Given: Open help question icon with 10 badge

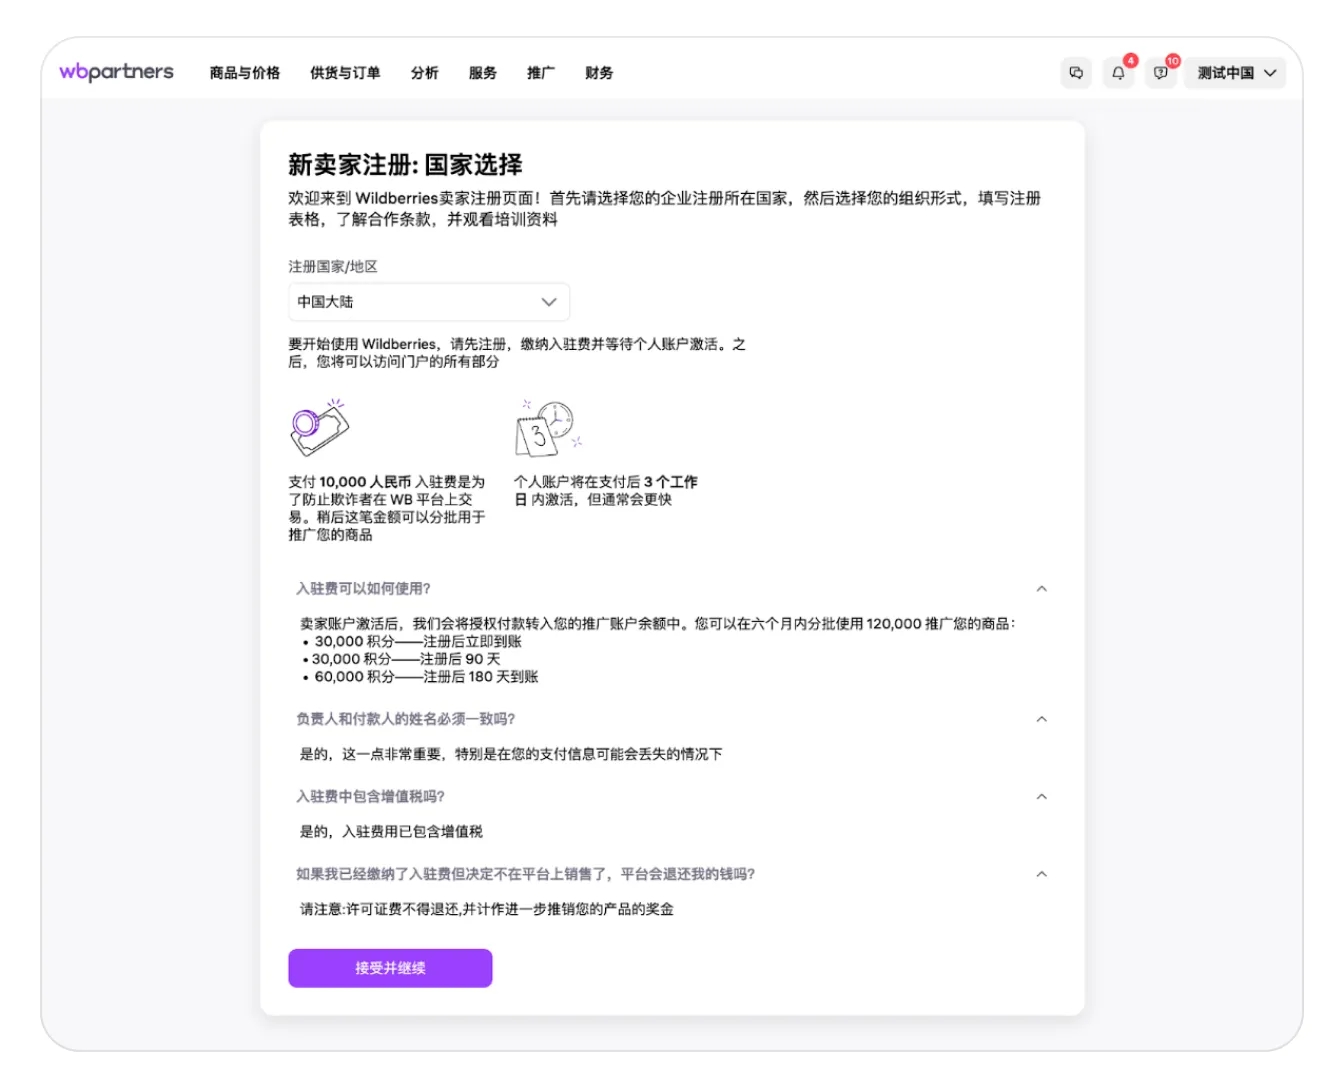Looking at the screenshot, I should (x=1160, y=73).
